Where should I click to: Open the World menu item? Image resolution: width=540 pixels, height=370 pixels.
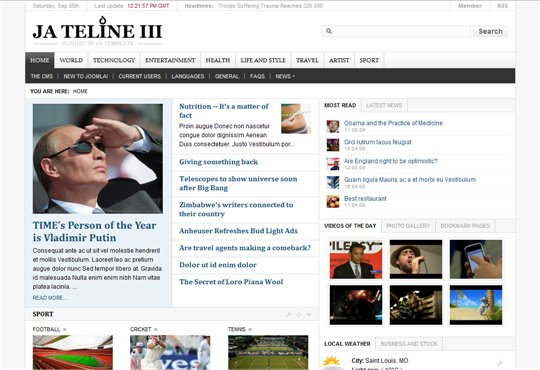pyautogui.click(x=71, y=60)
